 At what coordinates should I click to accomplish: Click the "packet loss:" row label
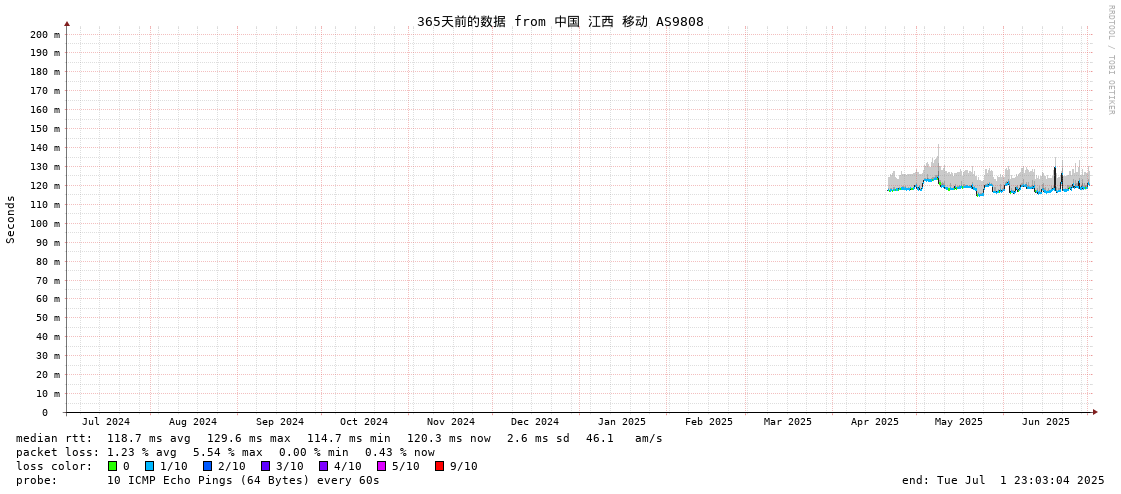58,453
